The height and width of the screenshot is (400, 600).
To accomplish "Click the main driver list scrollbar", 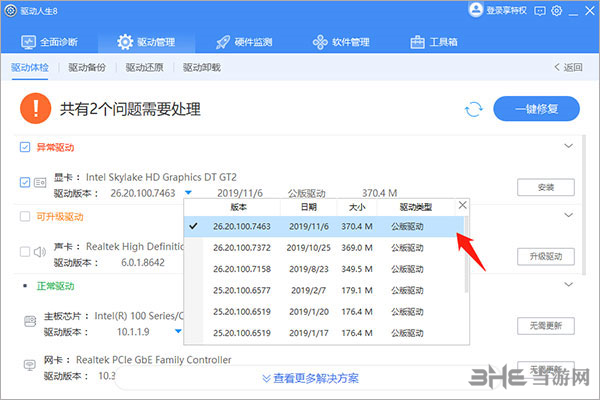I will [x=584, y=205].
